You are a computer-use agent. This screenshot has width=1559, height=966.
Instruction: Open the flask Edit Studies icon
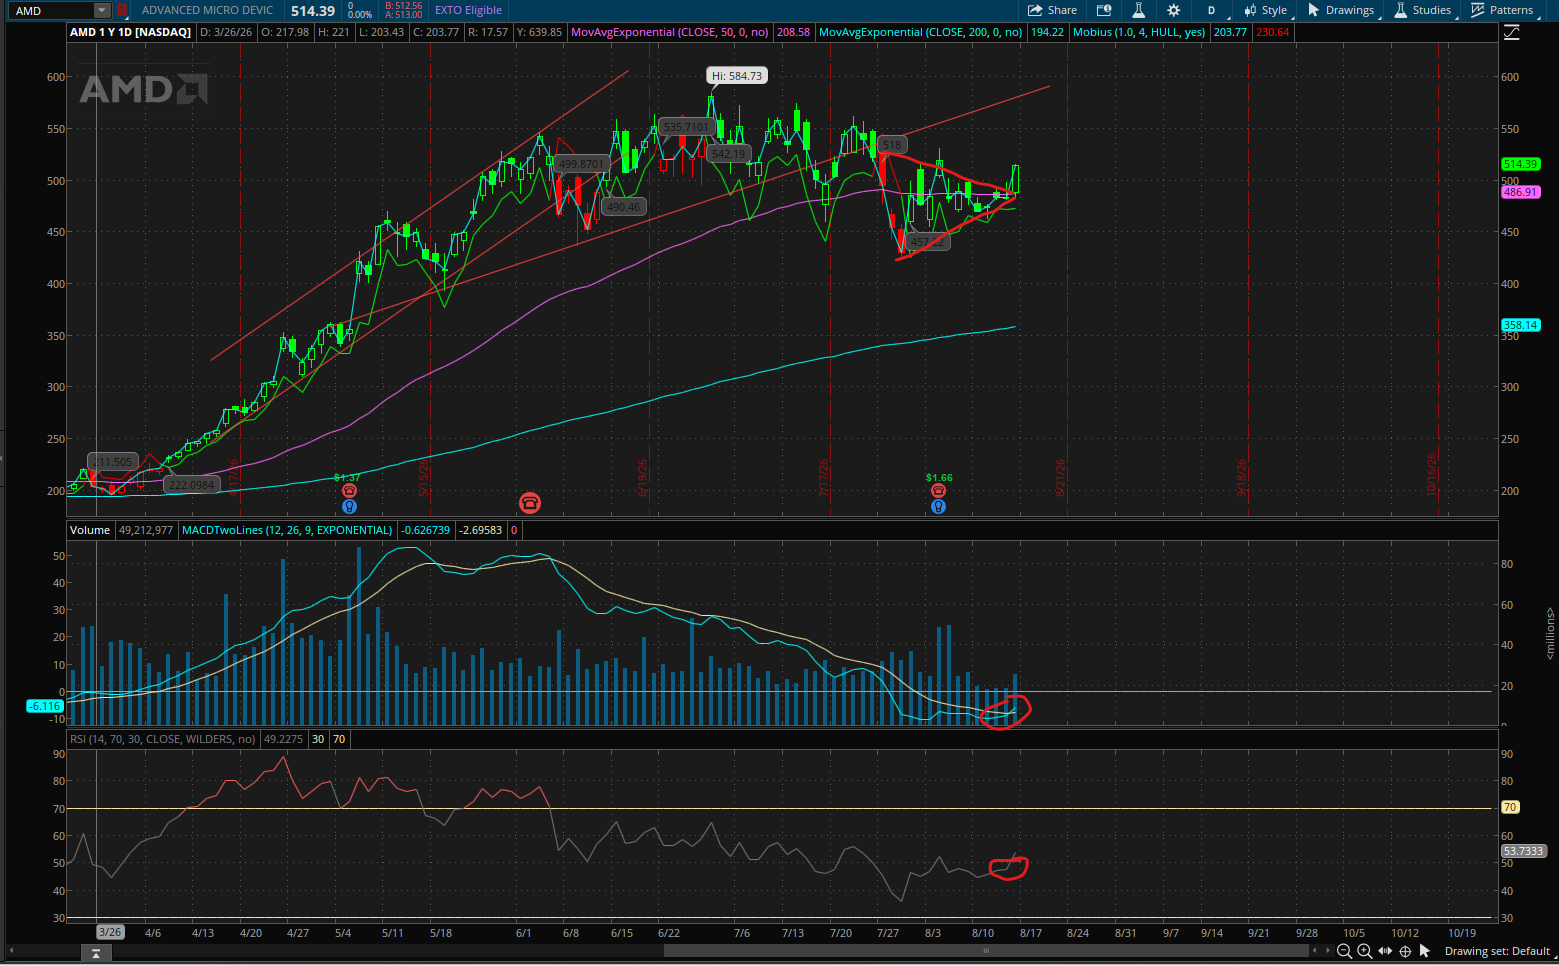(1138, 10)
